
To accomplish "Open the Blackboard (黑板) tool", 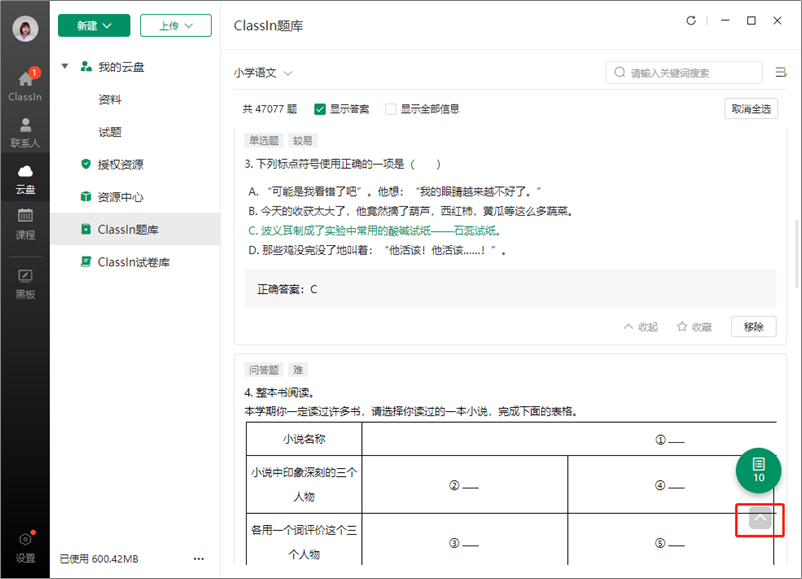I will (25, 284).
